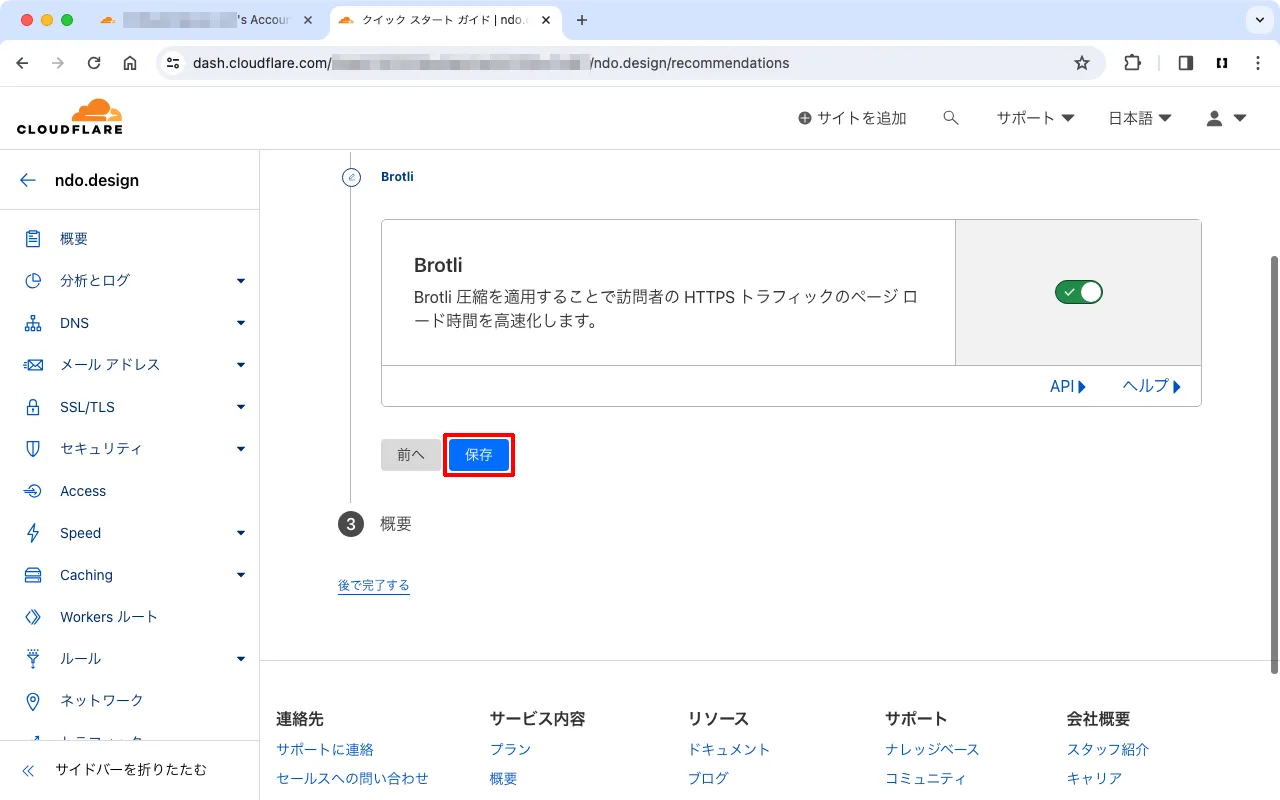Click the 概要 clipboard icon in sidebar
Screen dimensions: 1280x800
tap(33, 239)
